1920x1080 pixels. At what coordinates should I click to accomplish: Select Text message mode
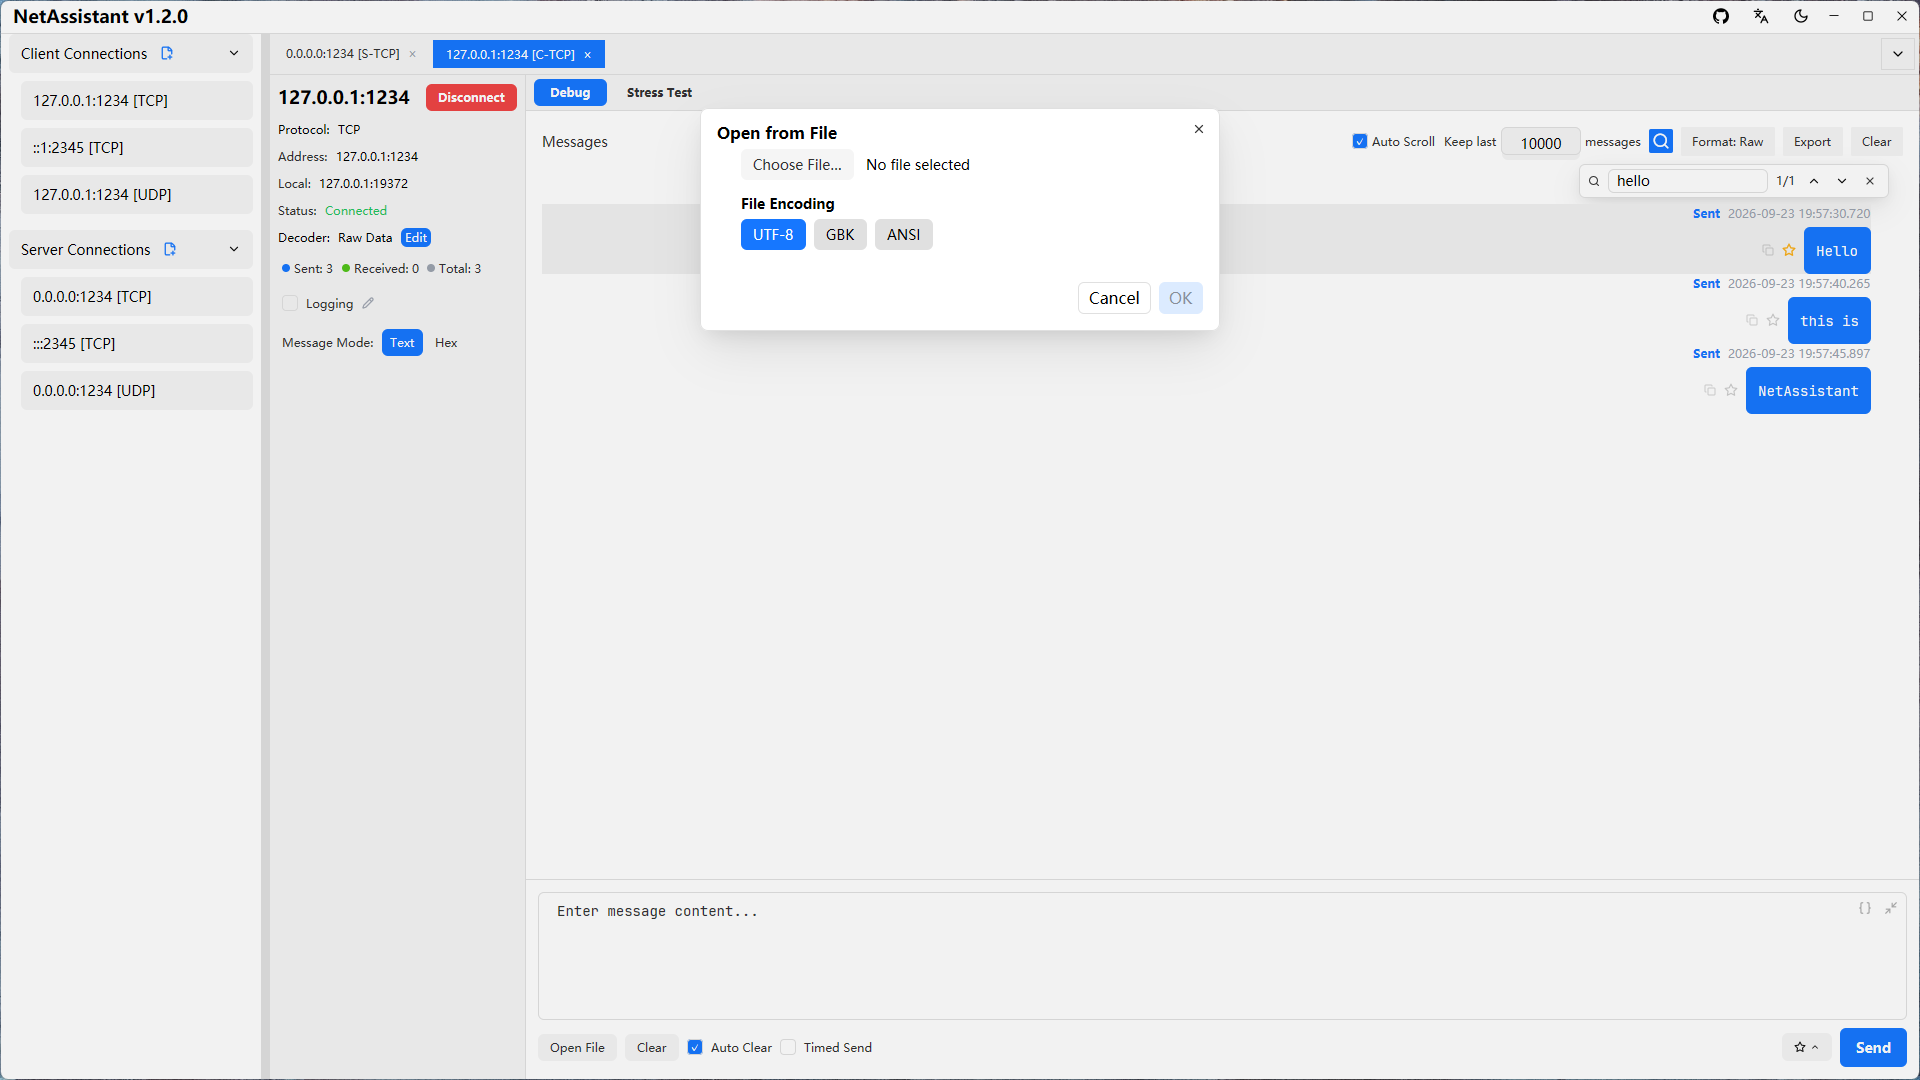[402, 342]
